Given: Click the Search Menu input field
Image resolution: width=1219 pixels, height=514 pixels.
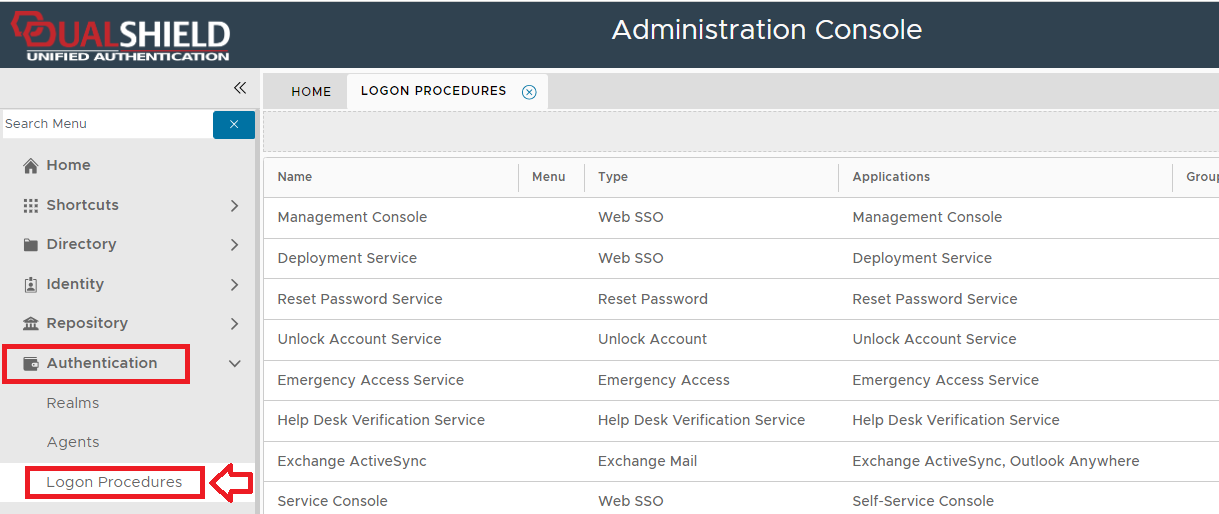Looking at the screenshot, I should (x=107, y=124).
